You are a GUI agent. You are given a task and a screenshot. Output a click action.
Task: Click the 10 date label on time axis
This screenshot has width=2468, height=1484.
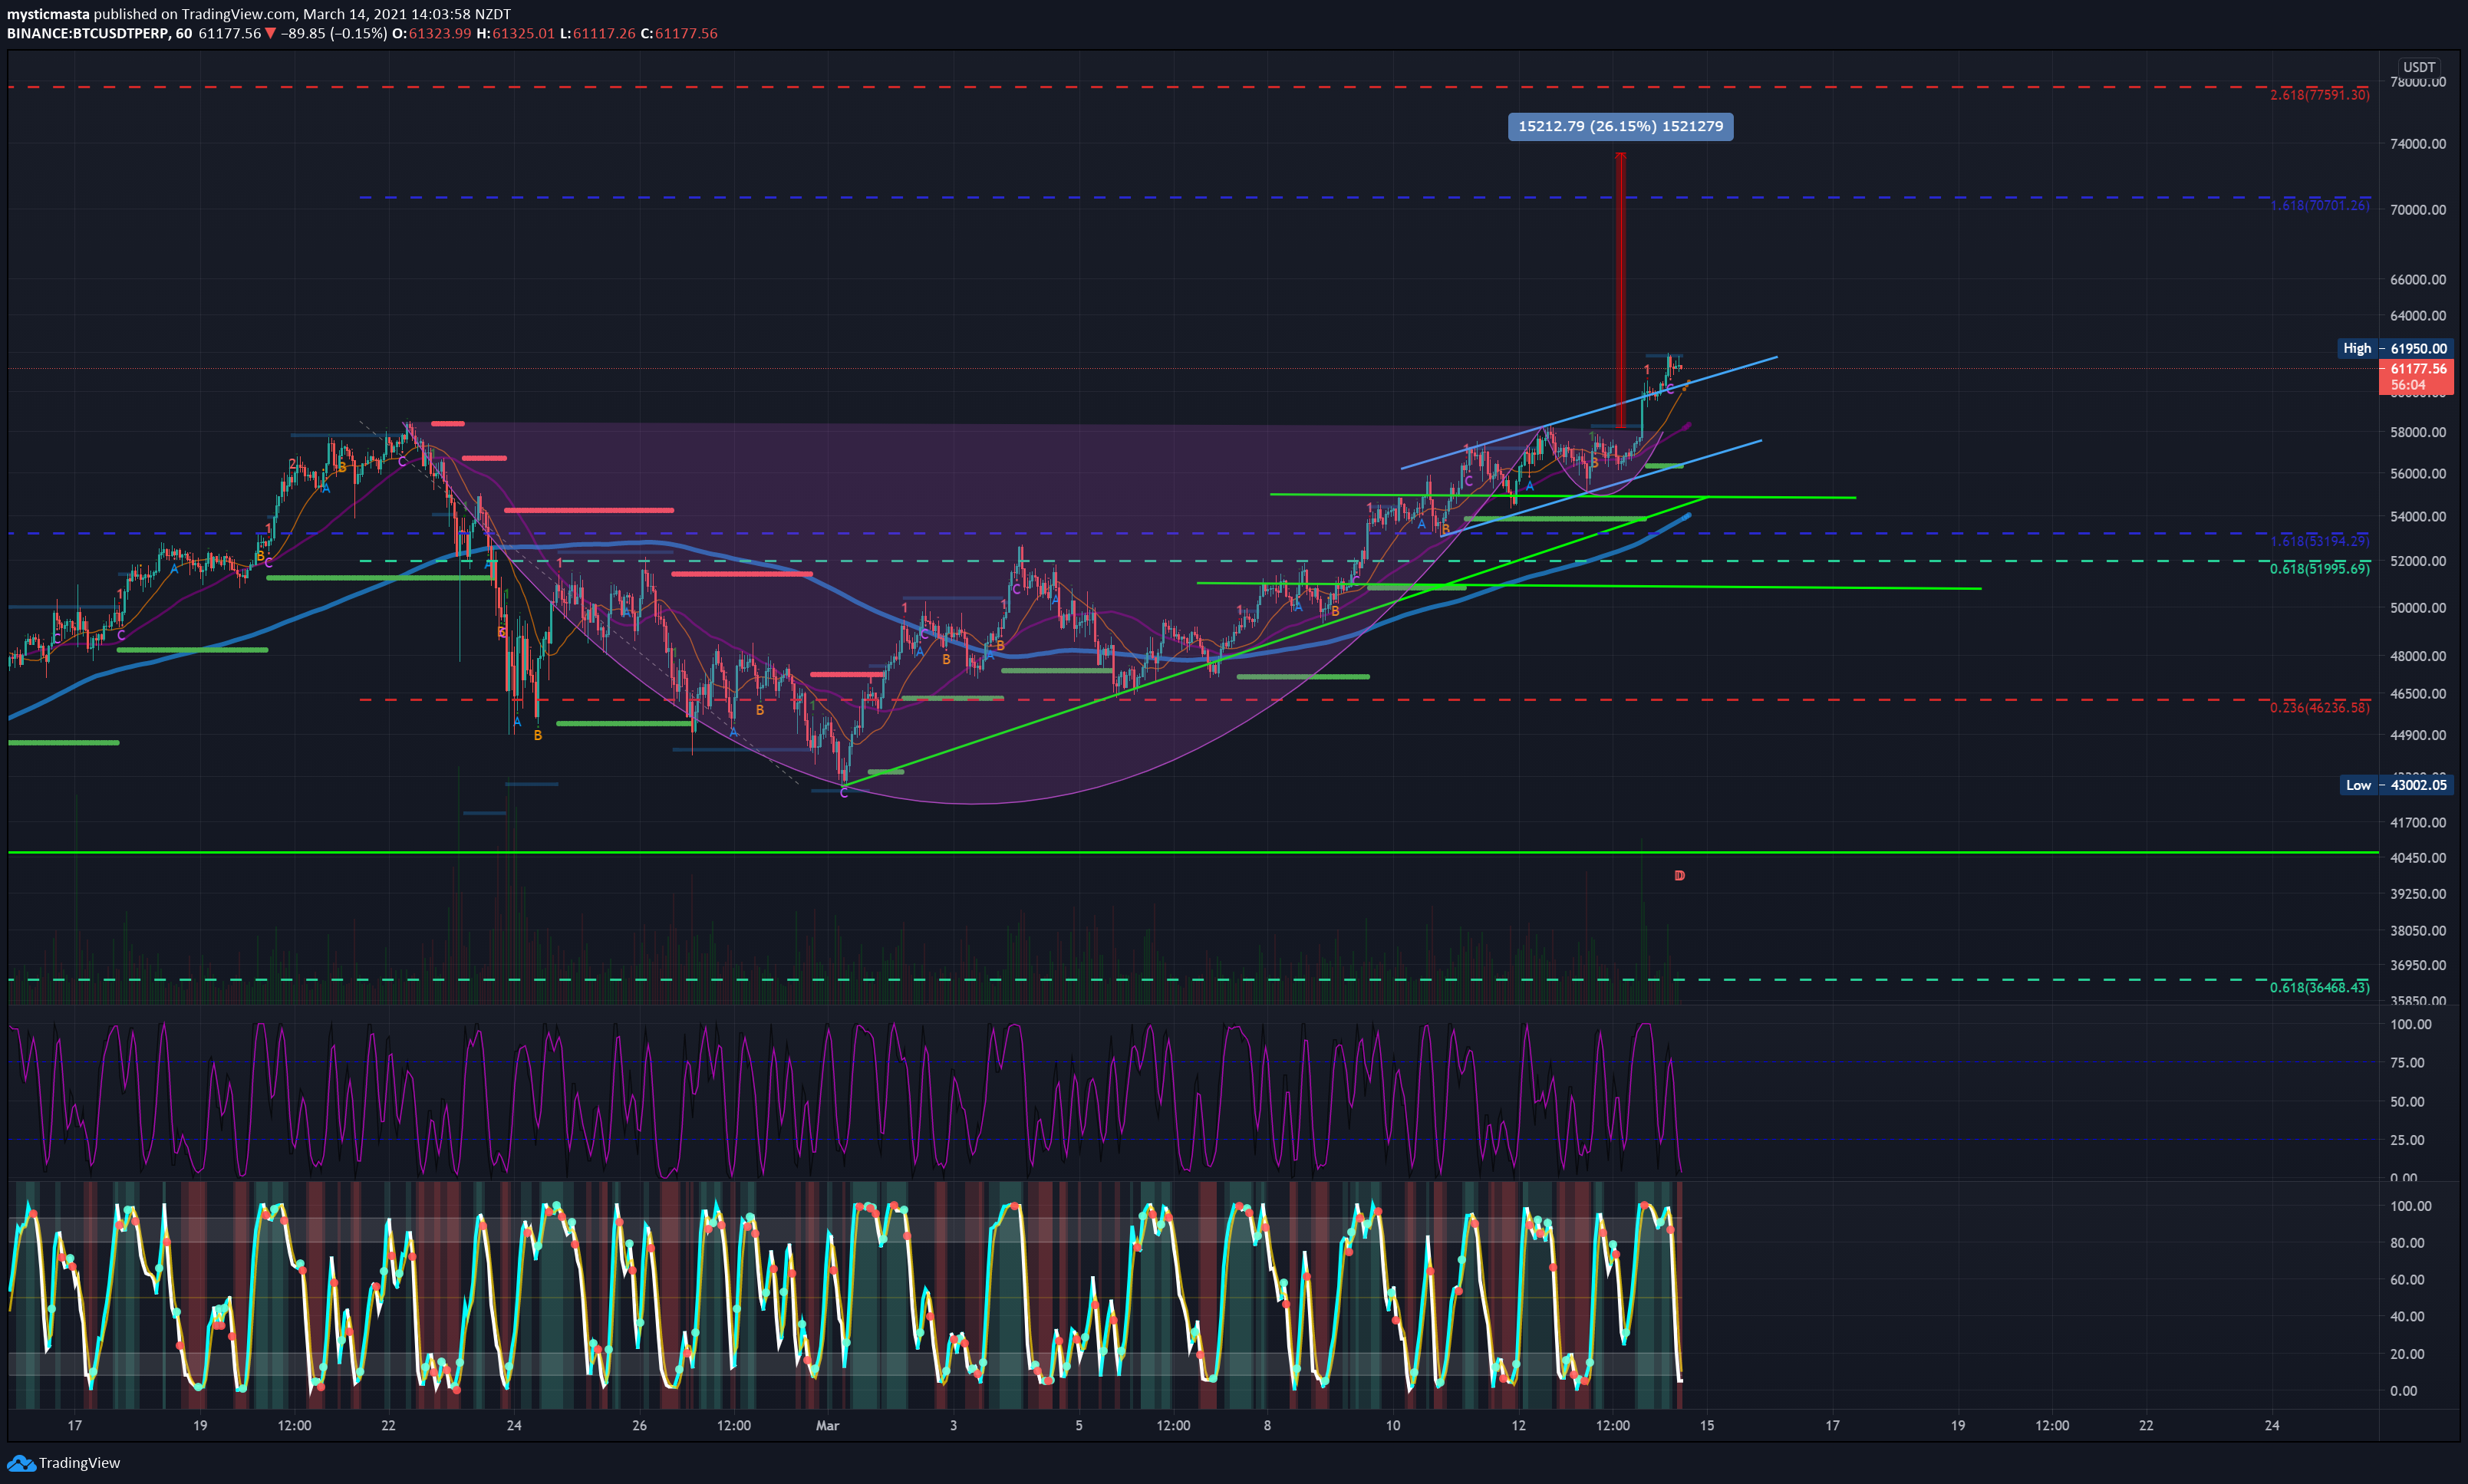tap(1392, 1426)
